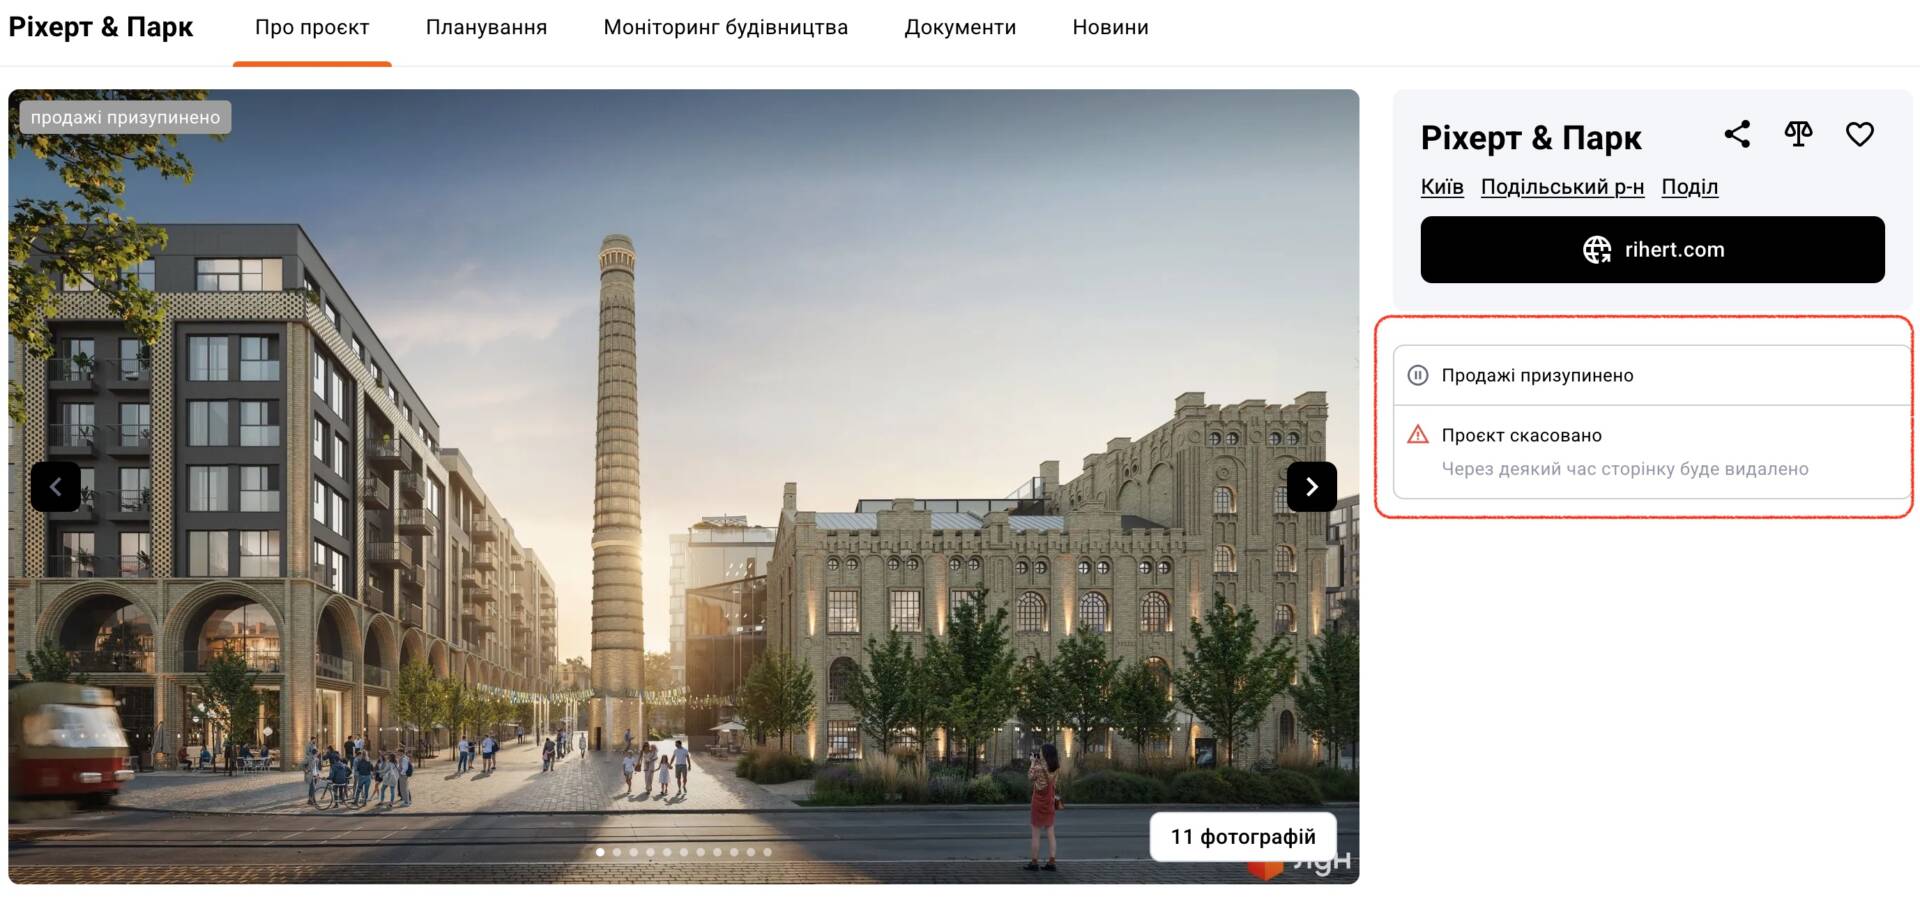Viewport: 1920px width, 915px height.
Task: Jump to the last carousel dot
Action: coord(767,852)
